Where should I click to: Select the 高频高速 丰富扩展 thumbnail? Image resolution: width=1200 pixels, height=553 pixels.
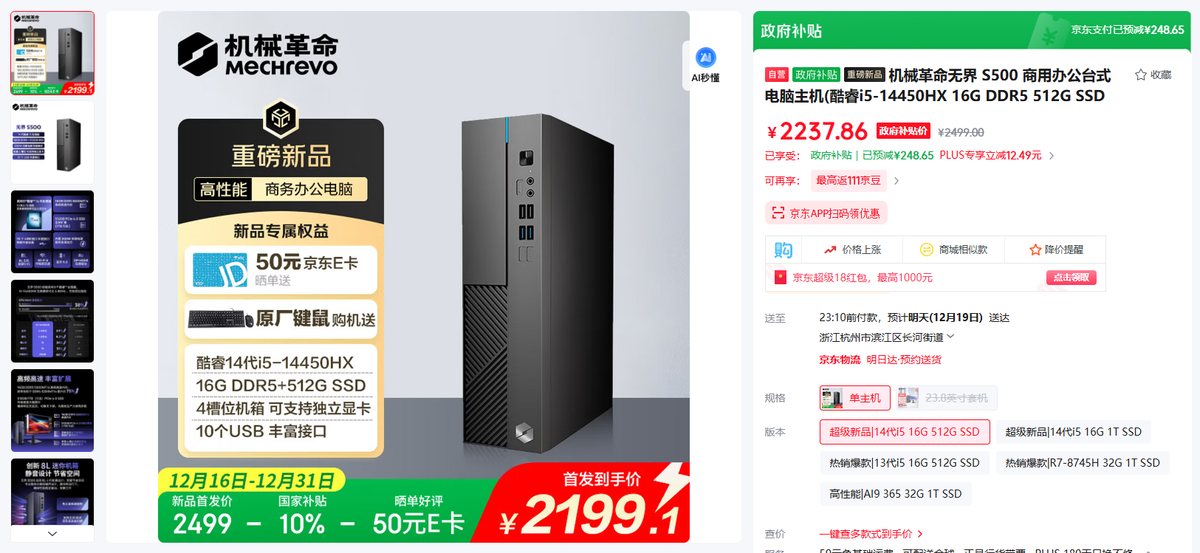pos(52,410)
